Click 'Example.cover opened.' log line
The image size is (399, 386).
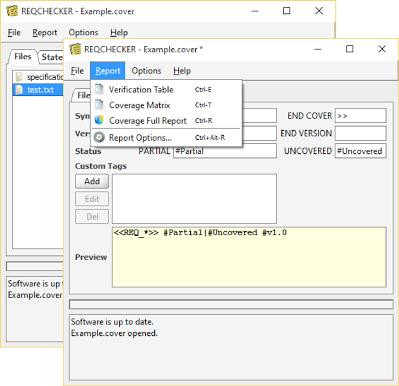(114, 333)
